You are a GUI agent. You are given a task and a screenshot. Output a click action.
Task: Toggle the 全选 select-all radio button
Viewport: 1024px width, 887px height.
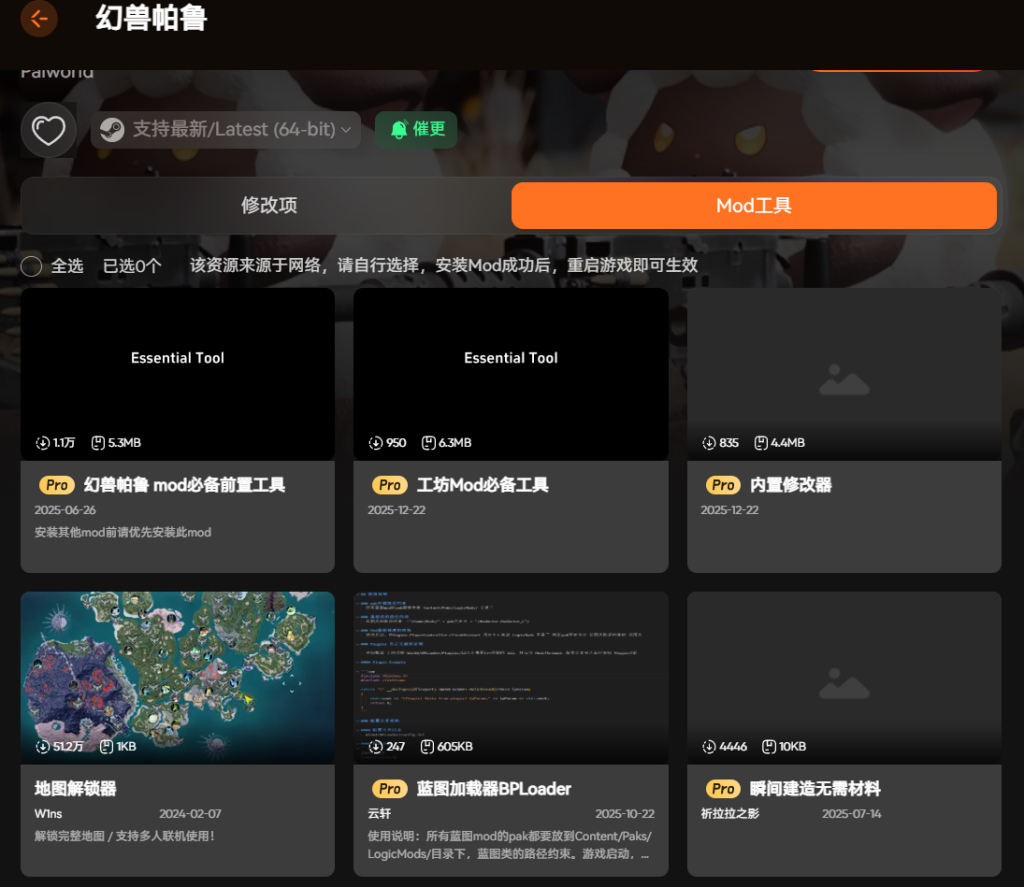[32, 266]
